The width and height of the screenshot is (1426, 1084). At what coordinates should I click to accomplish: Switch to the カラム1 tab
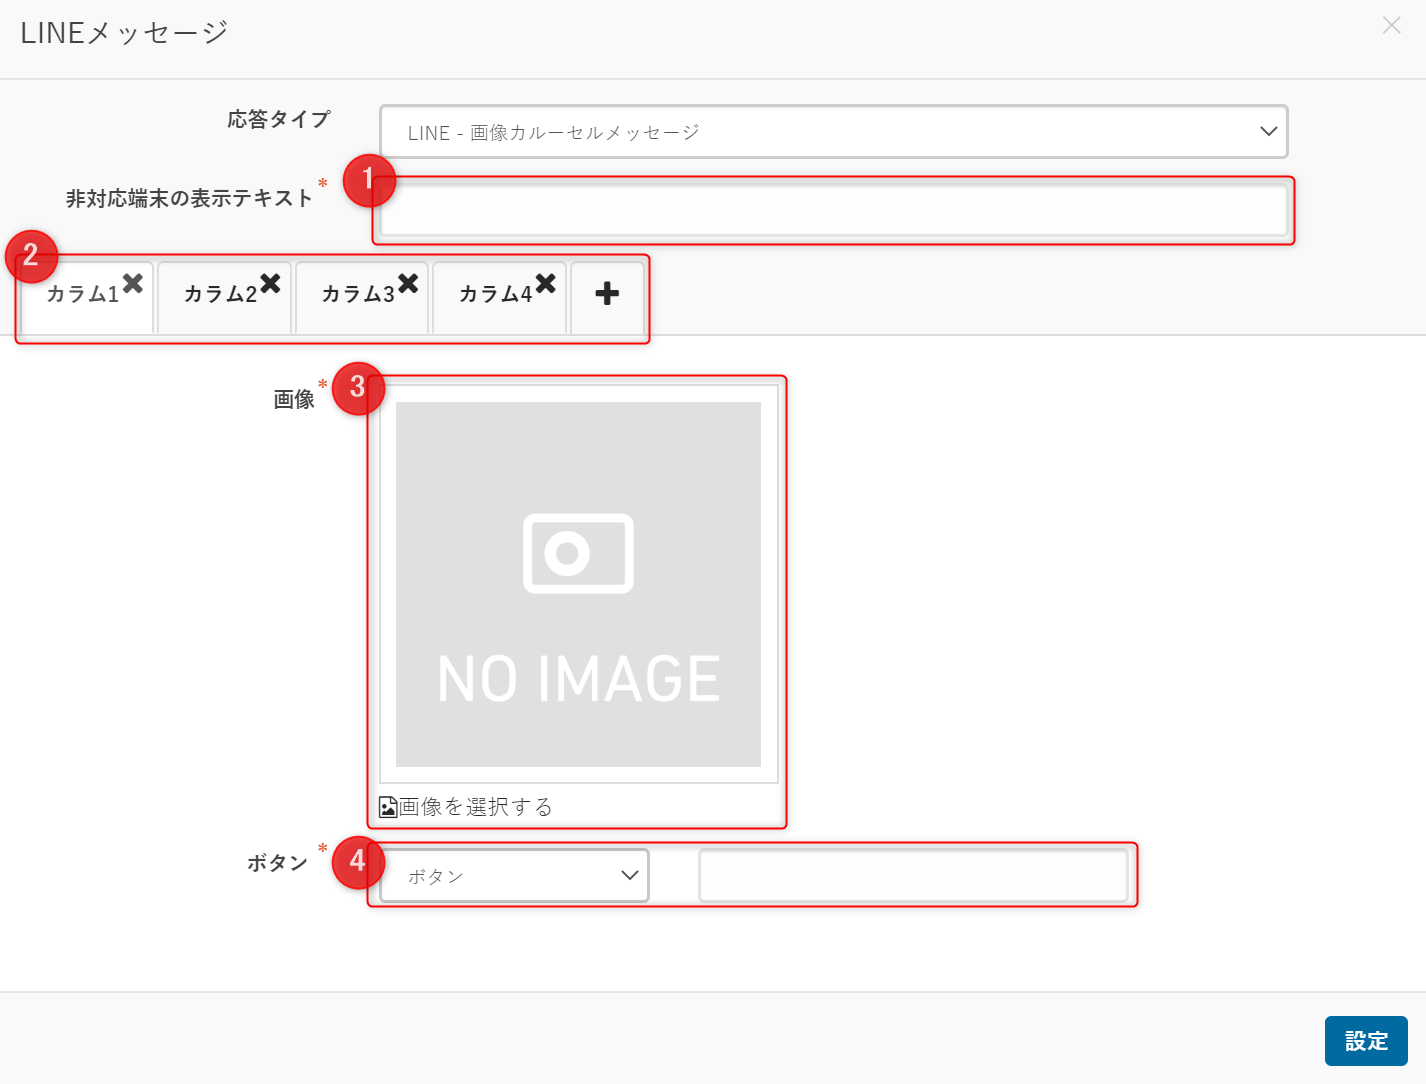tap(82, 295)
